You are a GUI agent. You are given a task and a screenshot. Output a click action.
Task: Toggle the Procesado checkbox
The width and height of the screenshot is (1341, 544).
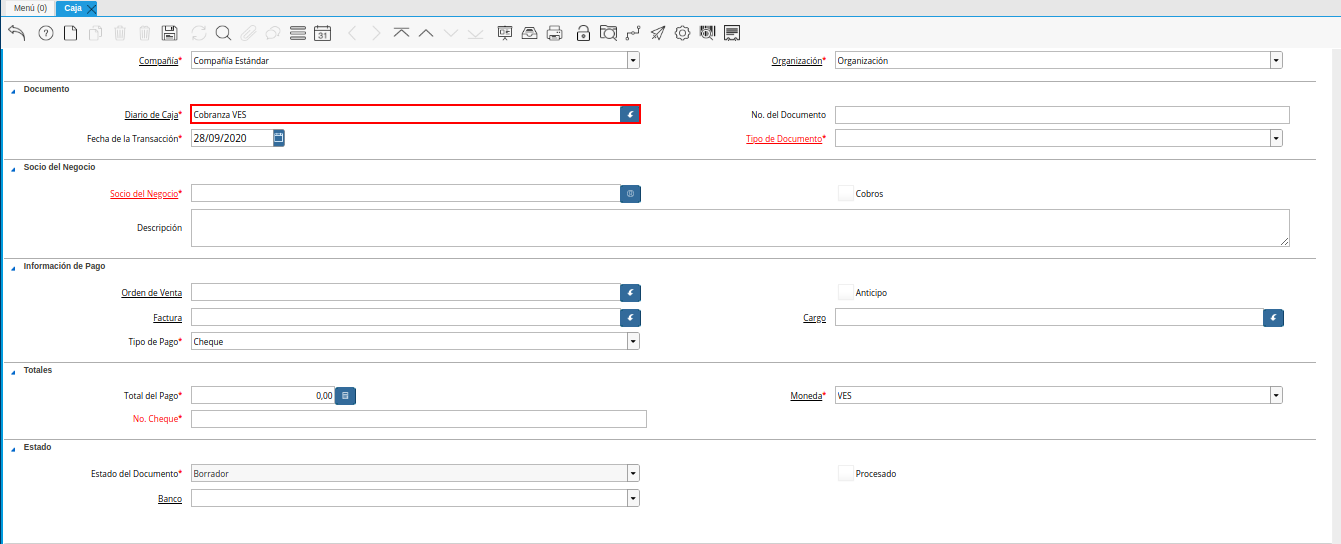click(x=846, y=473)
